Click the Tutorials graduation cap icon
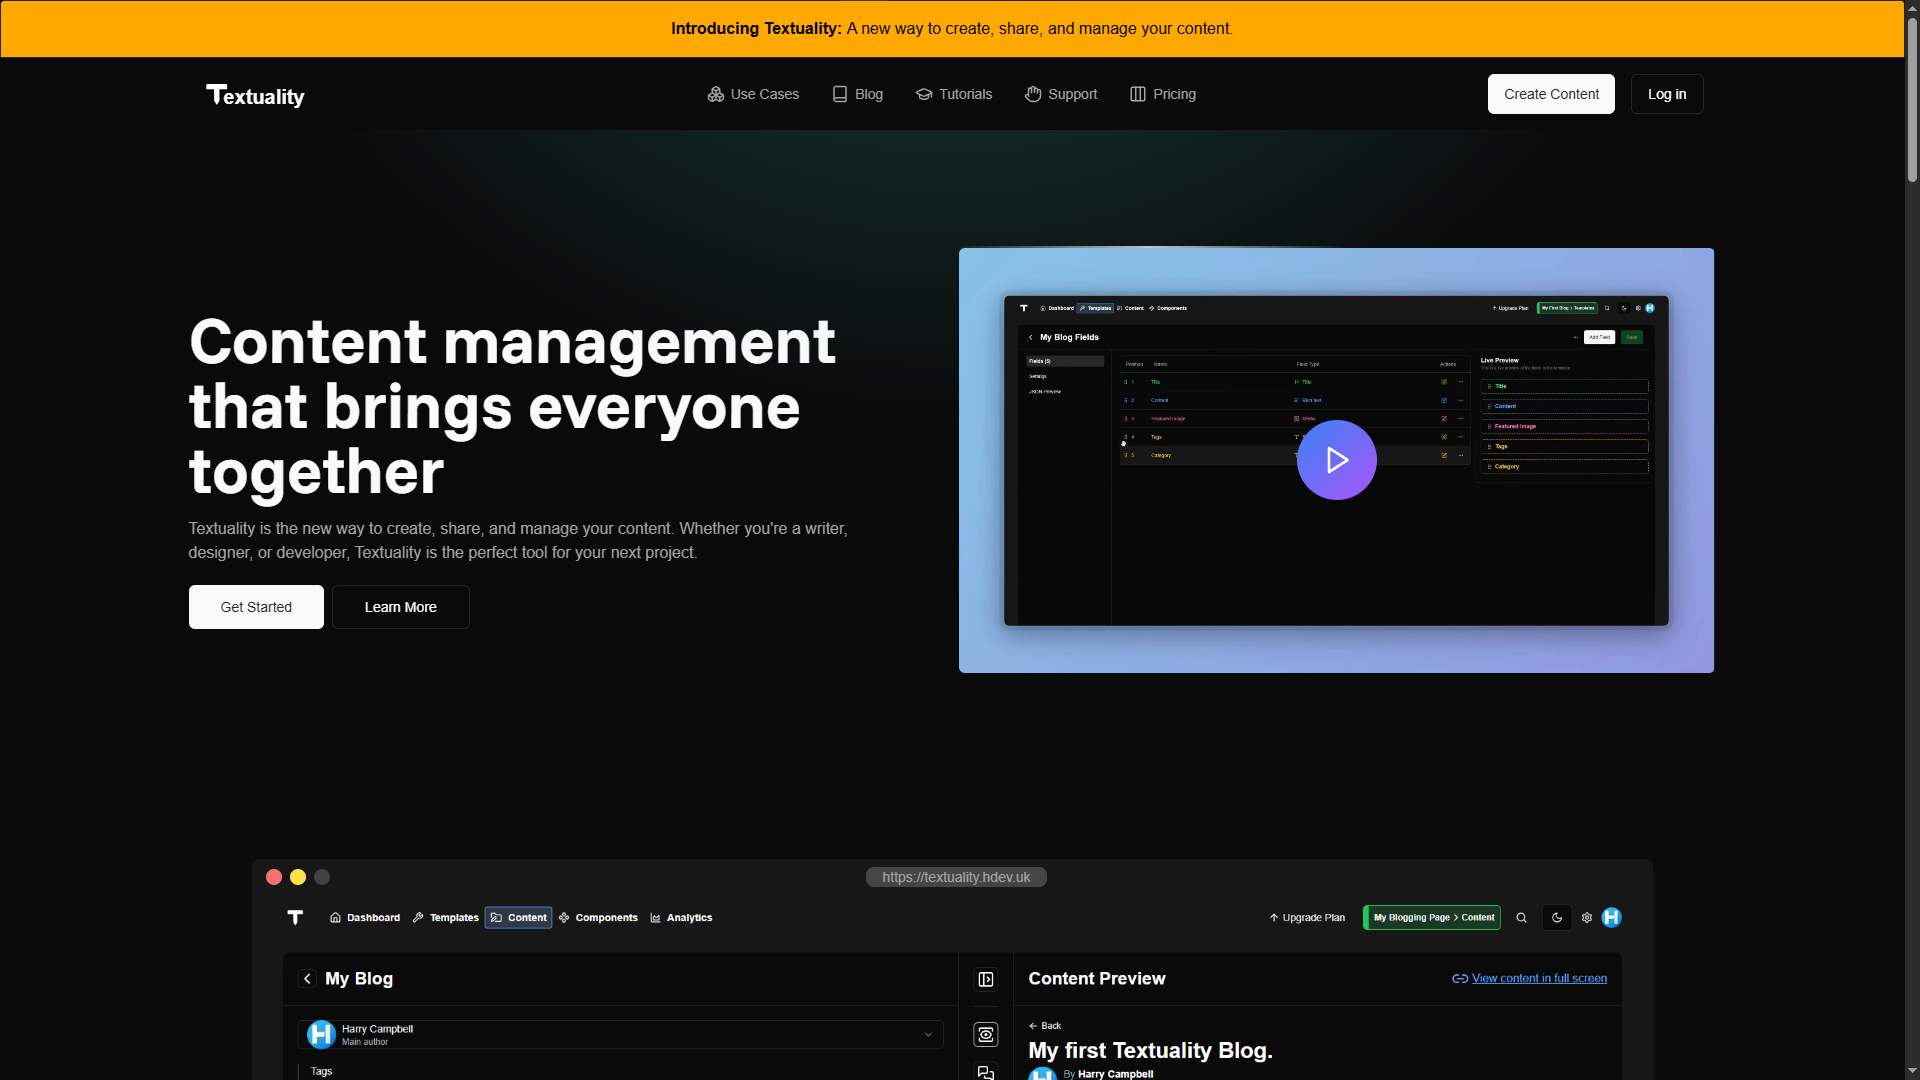Viewport: 1920px width, 1080px height. click(924, 94)
